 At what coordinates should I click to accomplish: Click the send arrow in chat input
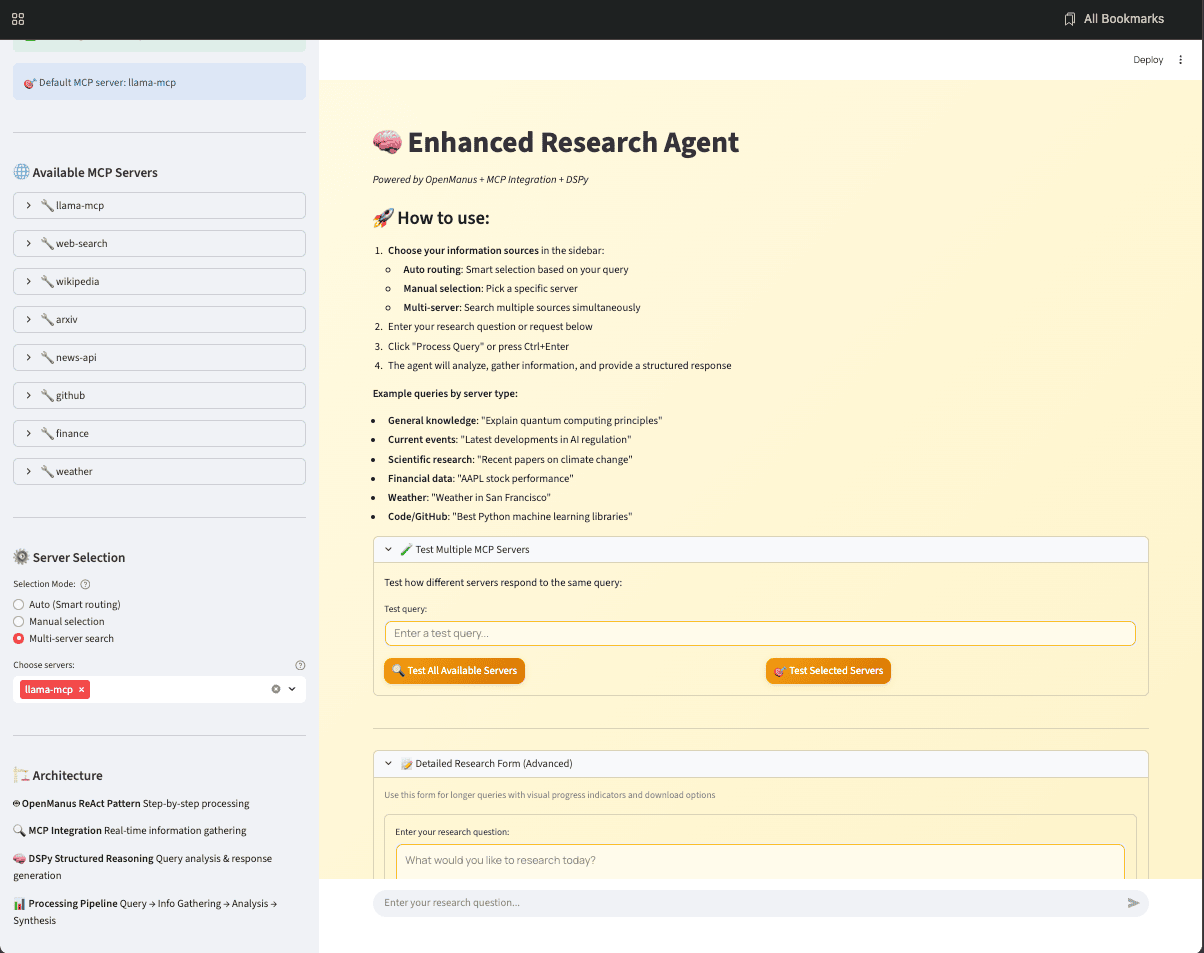click(1133, 903)
